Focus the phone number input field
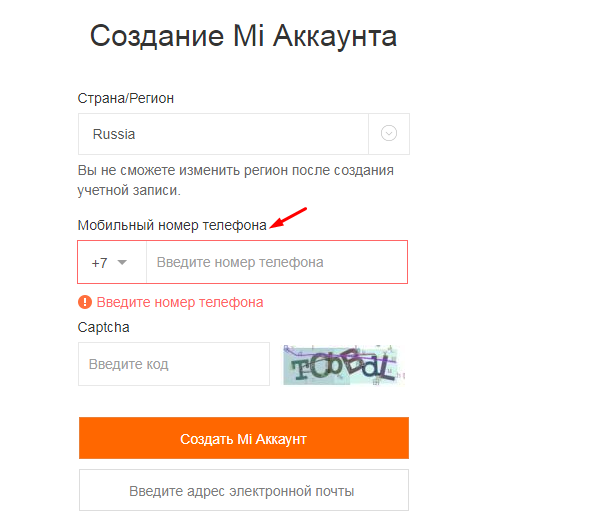The width and height of the screenshot is (602, 532). pyautogui.click(x=276, y=263)
